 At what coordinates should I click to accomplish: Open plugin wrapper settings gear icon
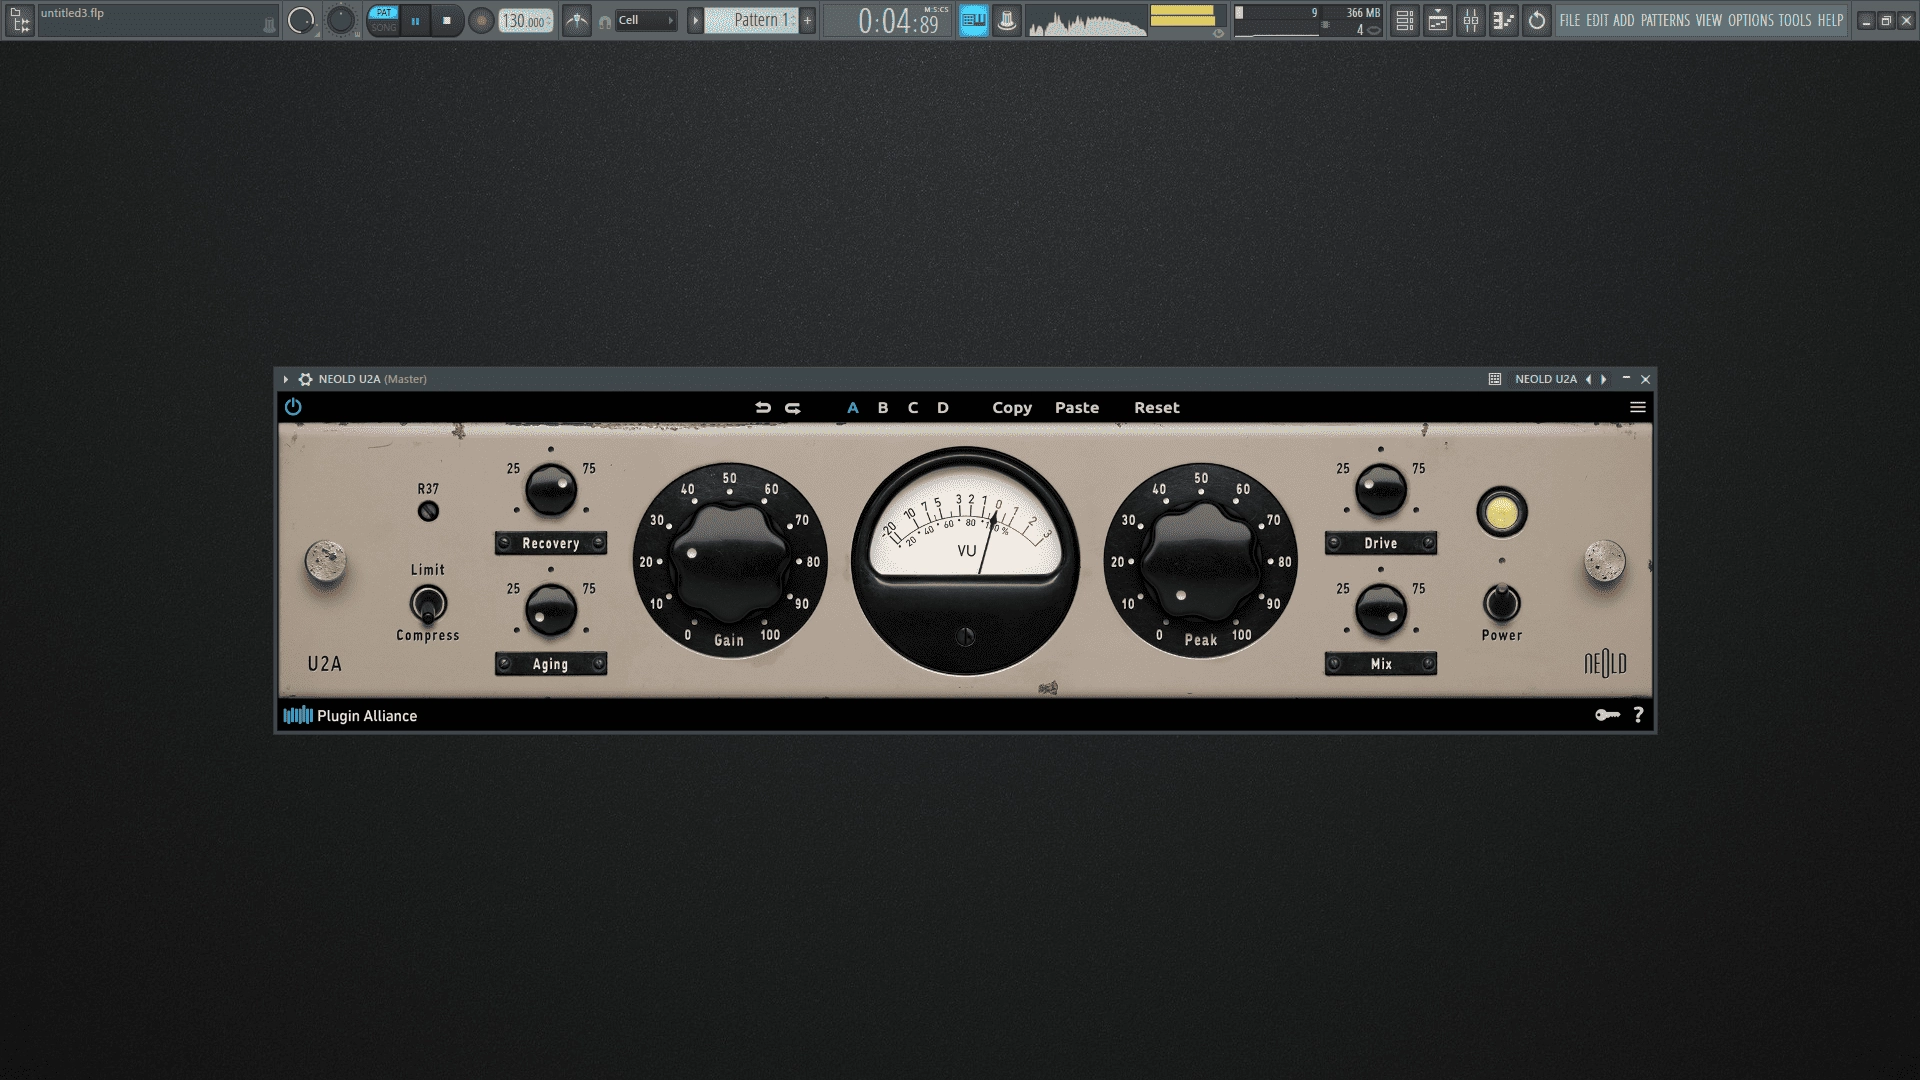pos(305,380)
